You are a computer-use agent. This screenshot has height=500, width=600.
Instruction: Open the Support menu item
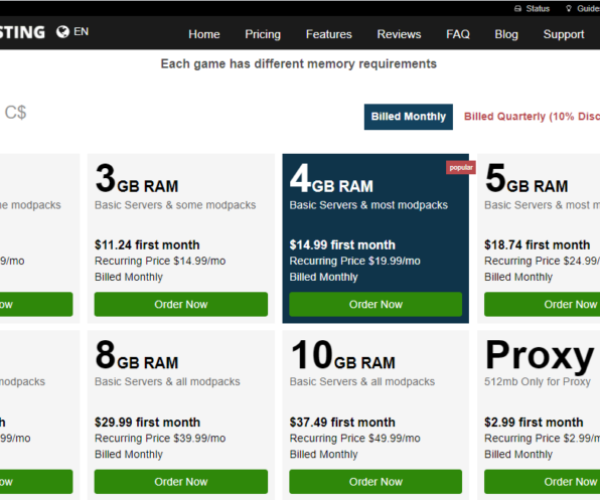(x=564, y=34)
